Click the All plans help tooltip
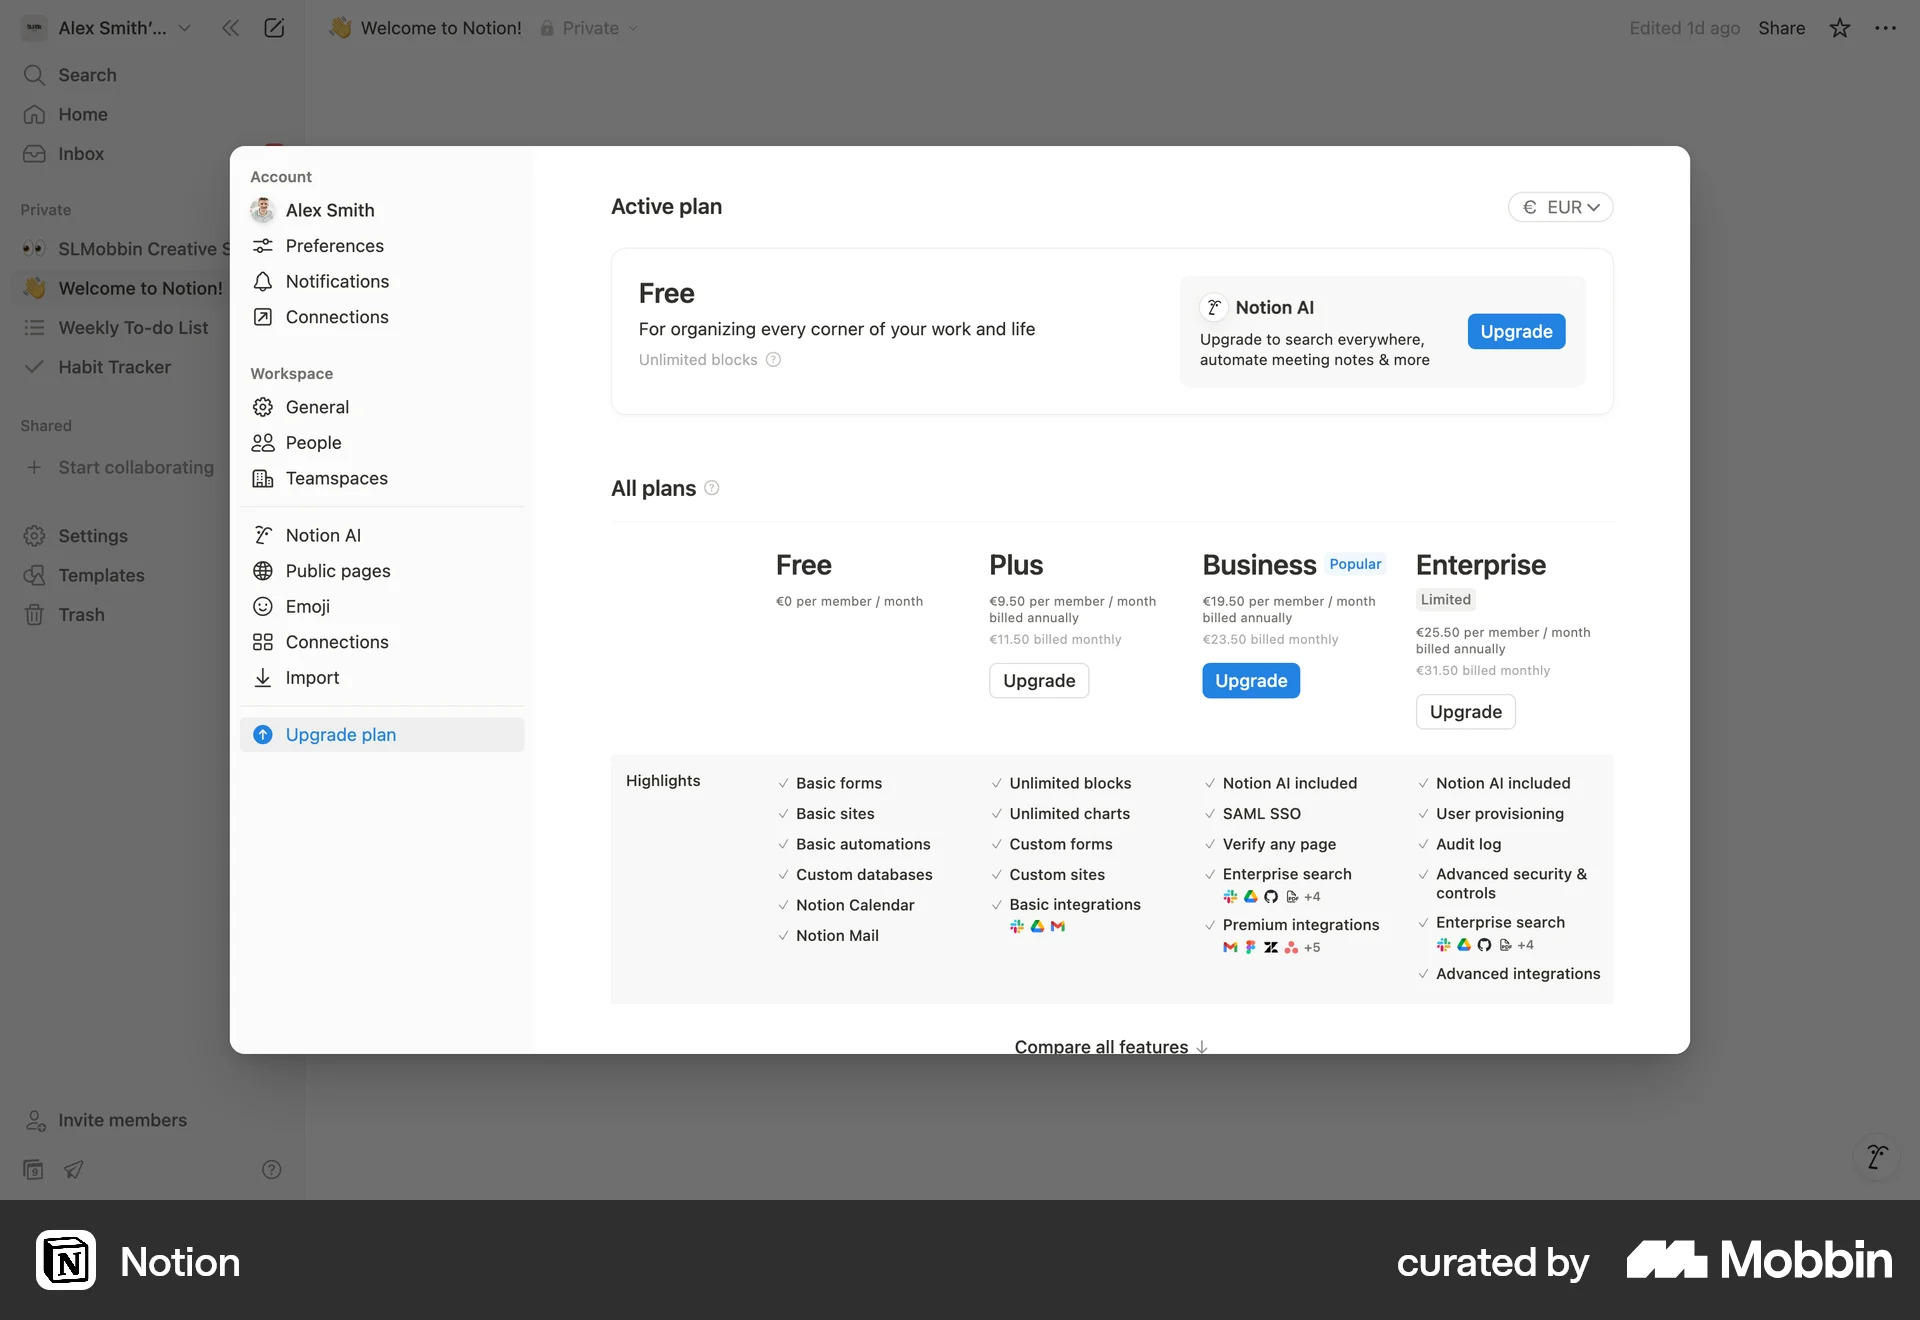This screenshot has height=1320, width=1920. click(x=710, y=488)
